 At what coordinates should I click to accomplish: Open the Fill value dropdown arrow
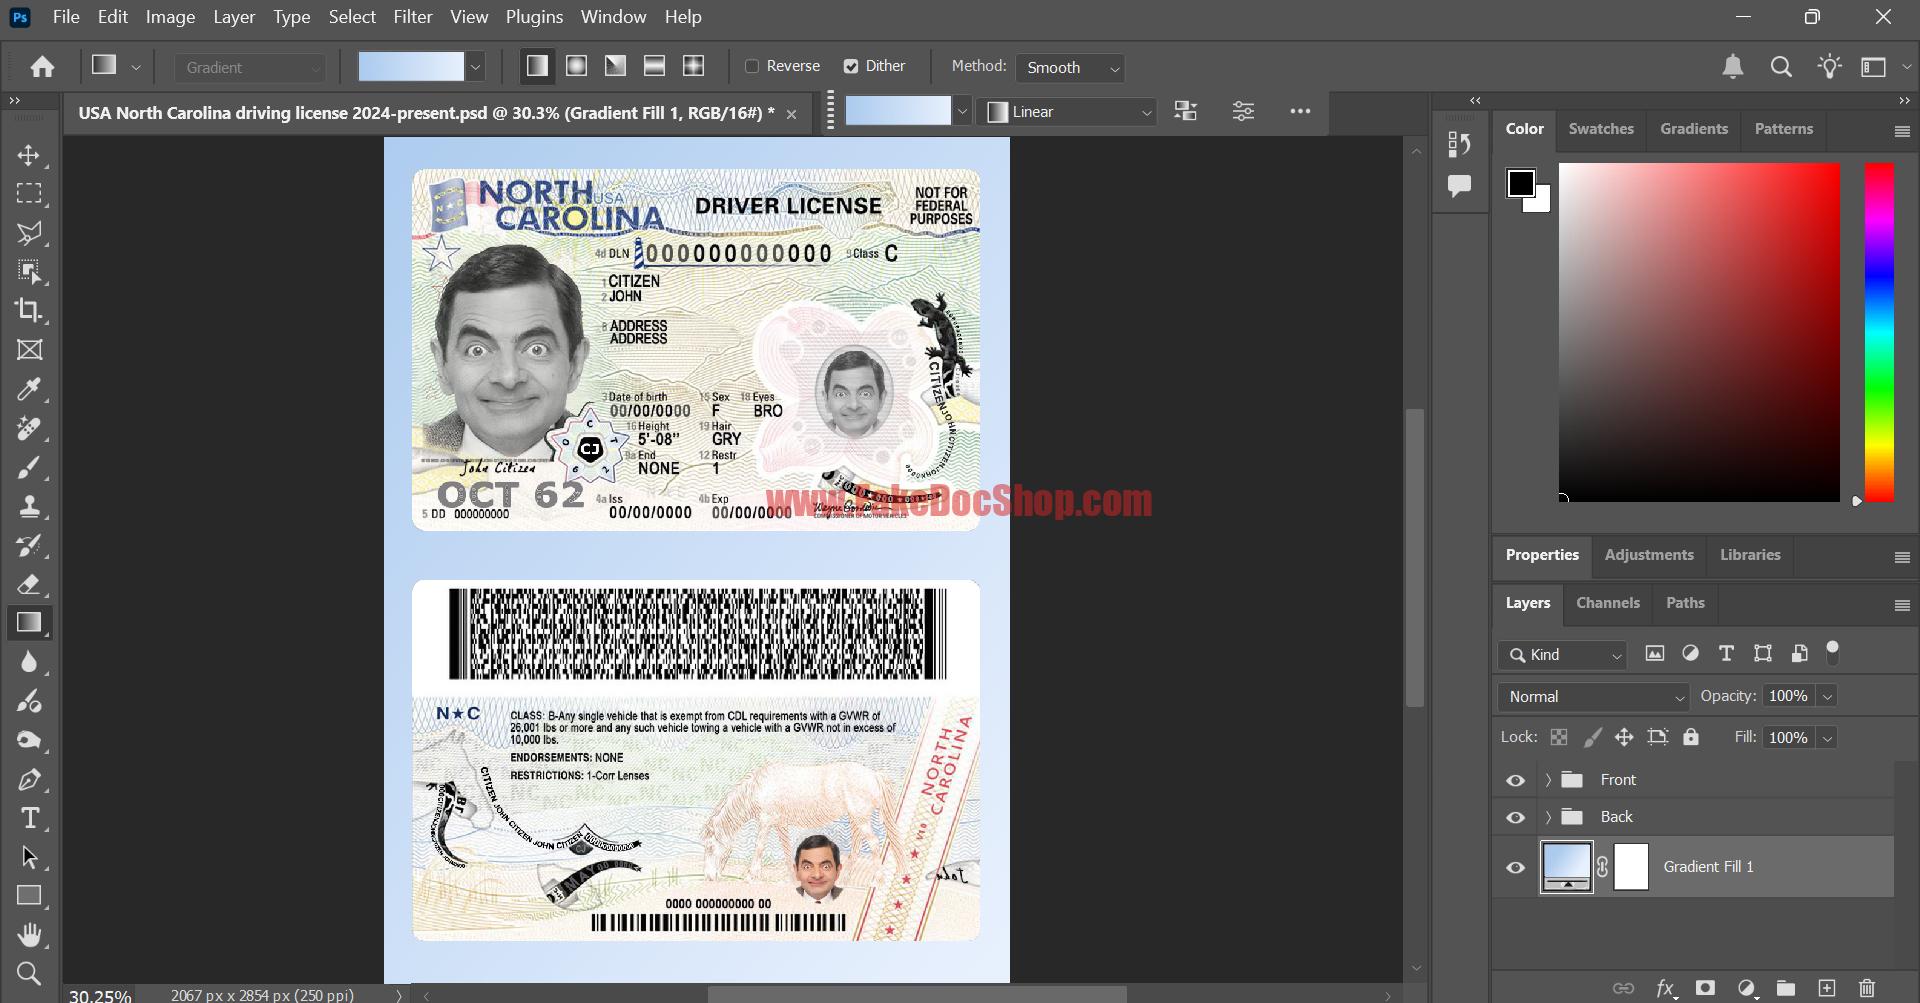point(1828,738)
